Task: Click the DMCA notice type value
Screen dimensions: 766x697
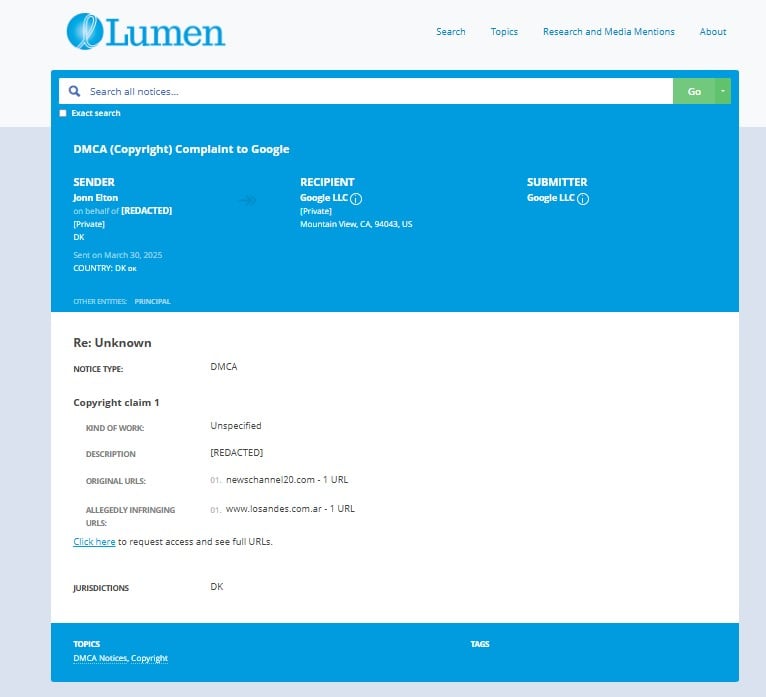Action: (224, 367)
